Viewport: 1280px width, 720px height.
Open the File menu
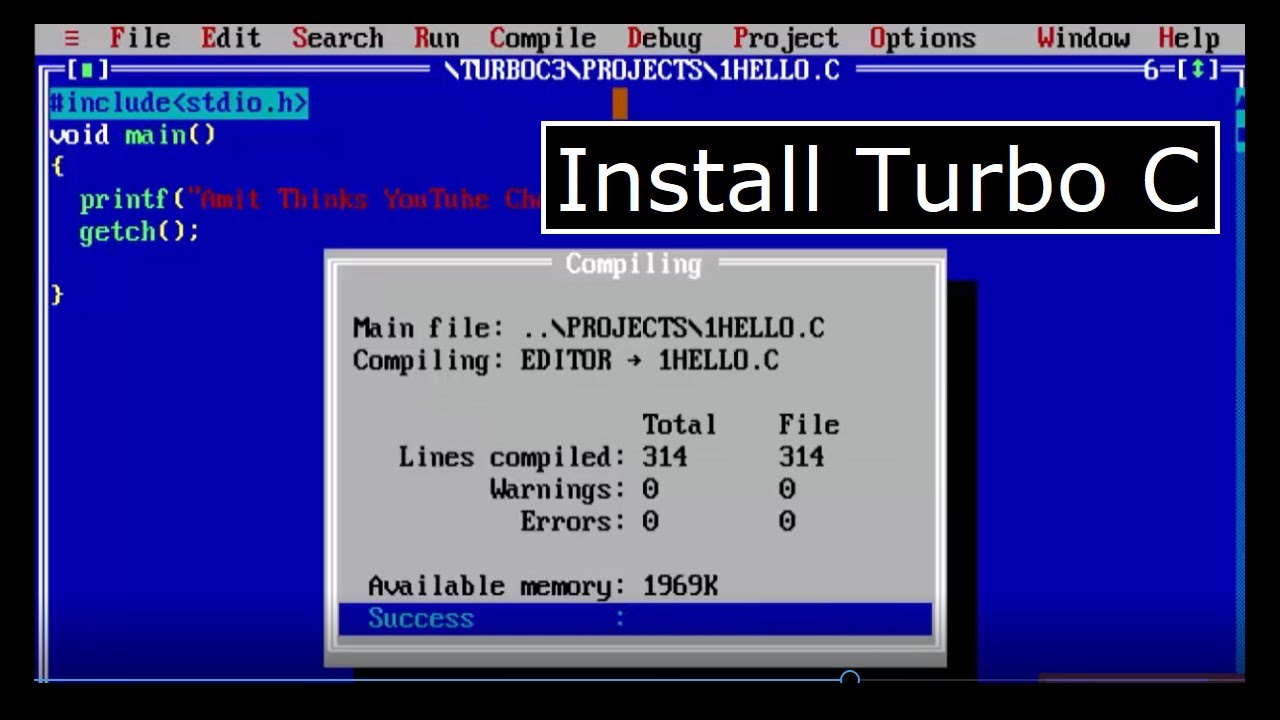(140, 39)
